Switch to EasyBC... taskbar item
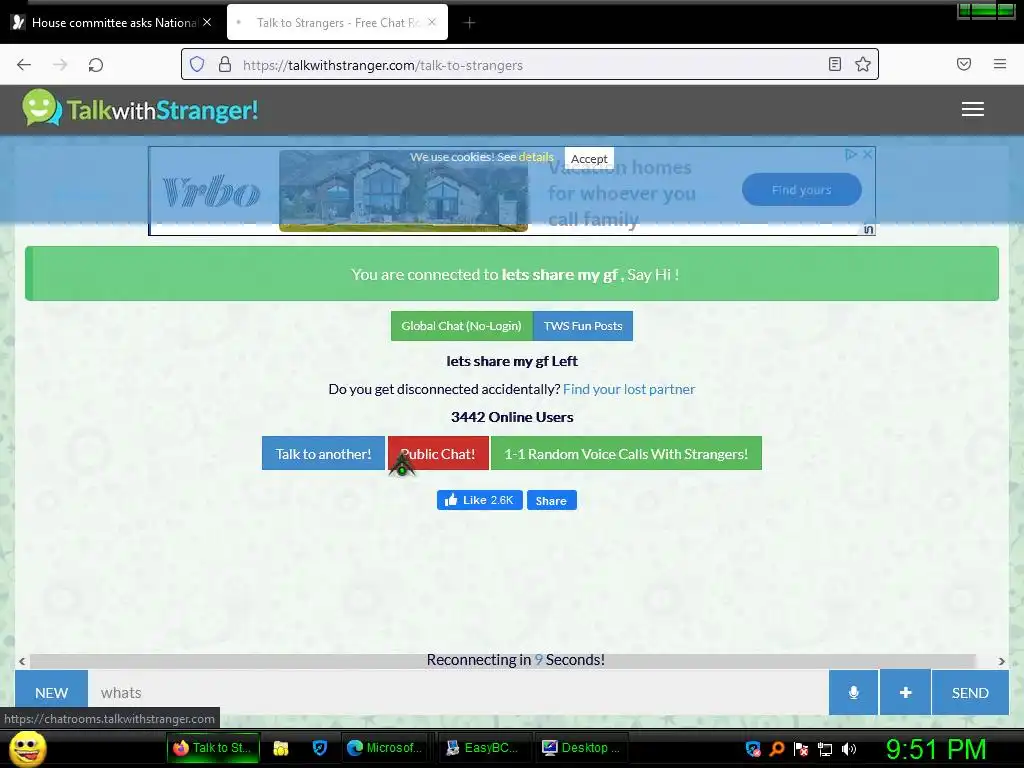Viewport: 1024px width, 768px height. [483, 748]
